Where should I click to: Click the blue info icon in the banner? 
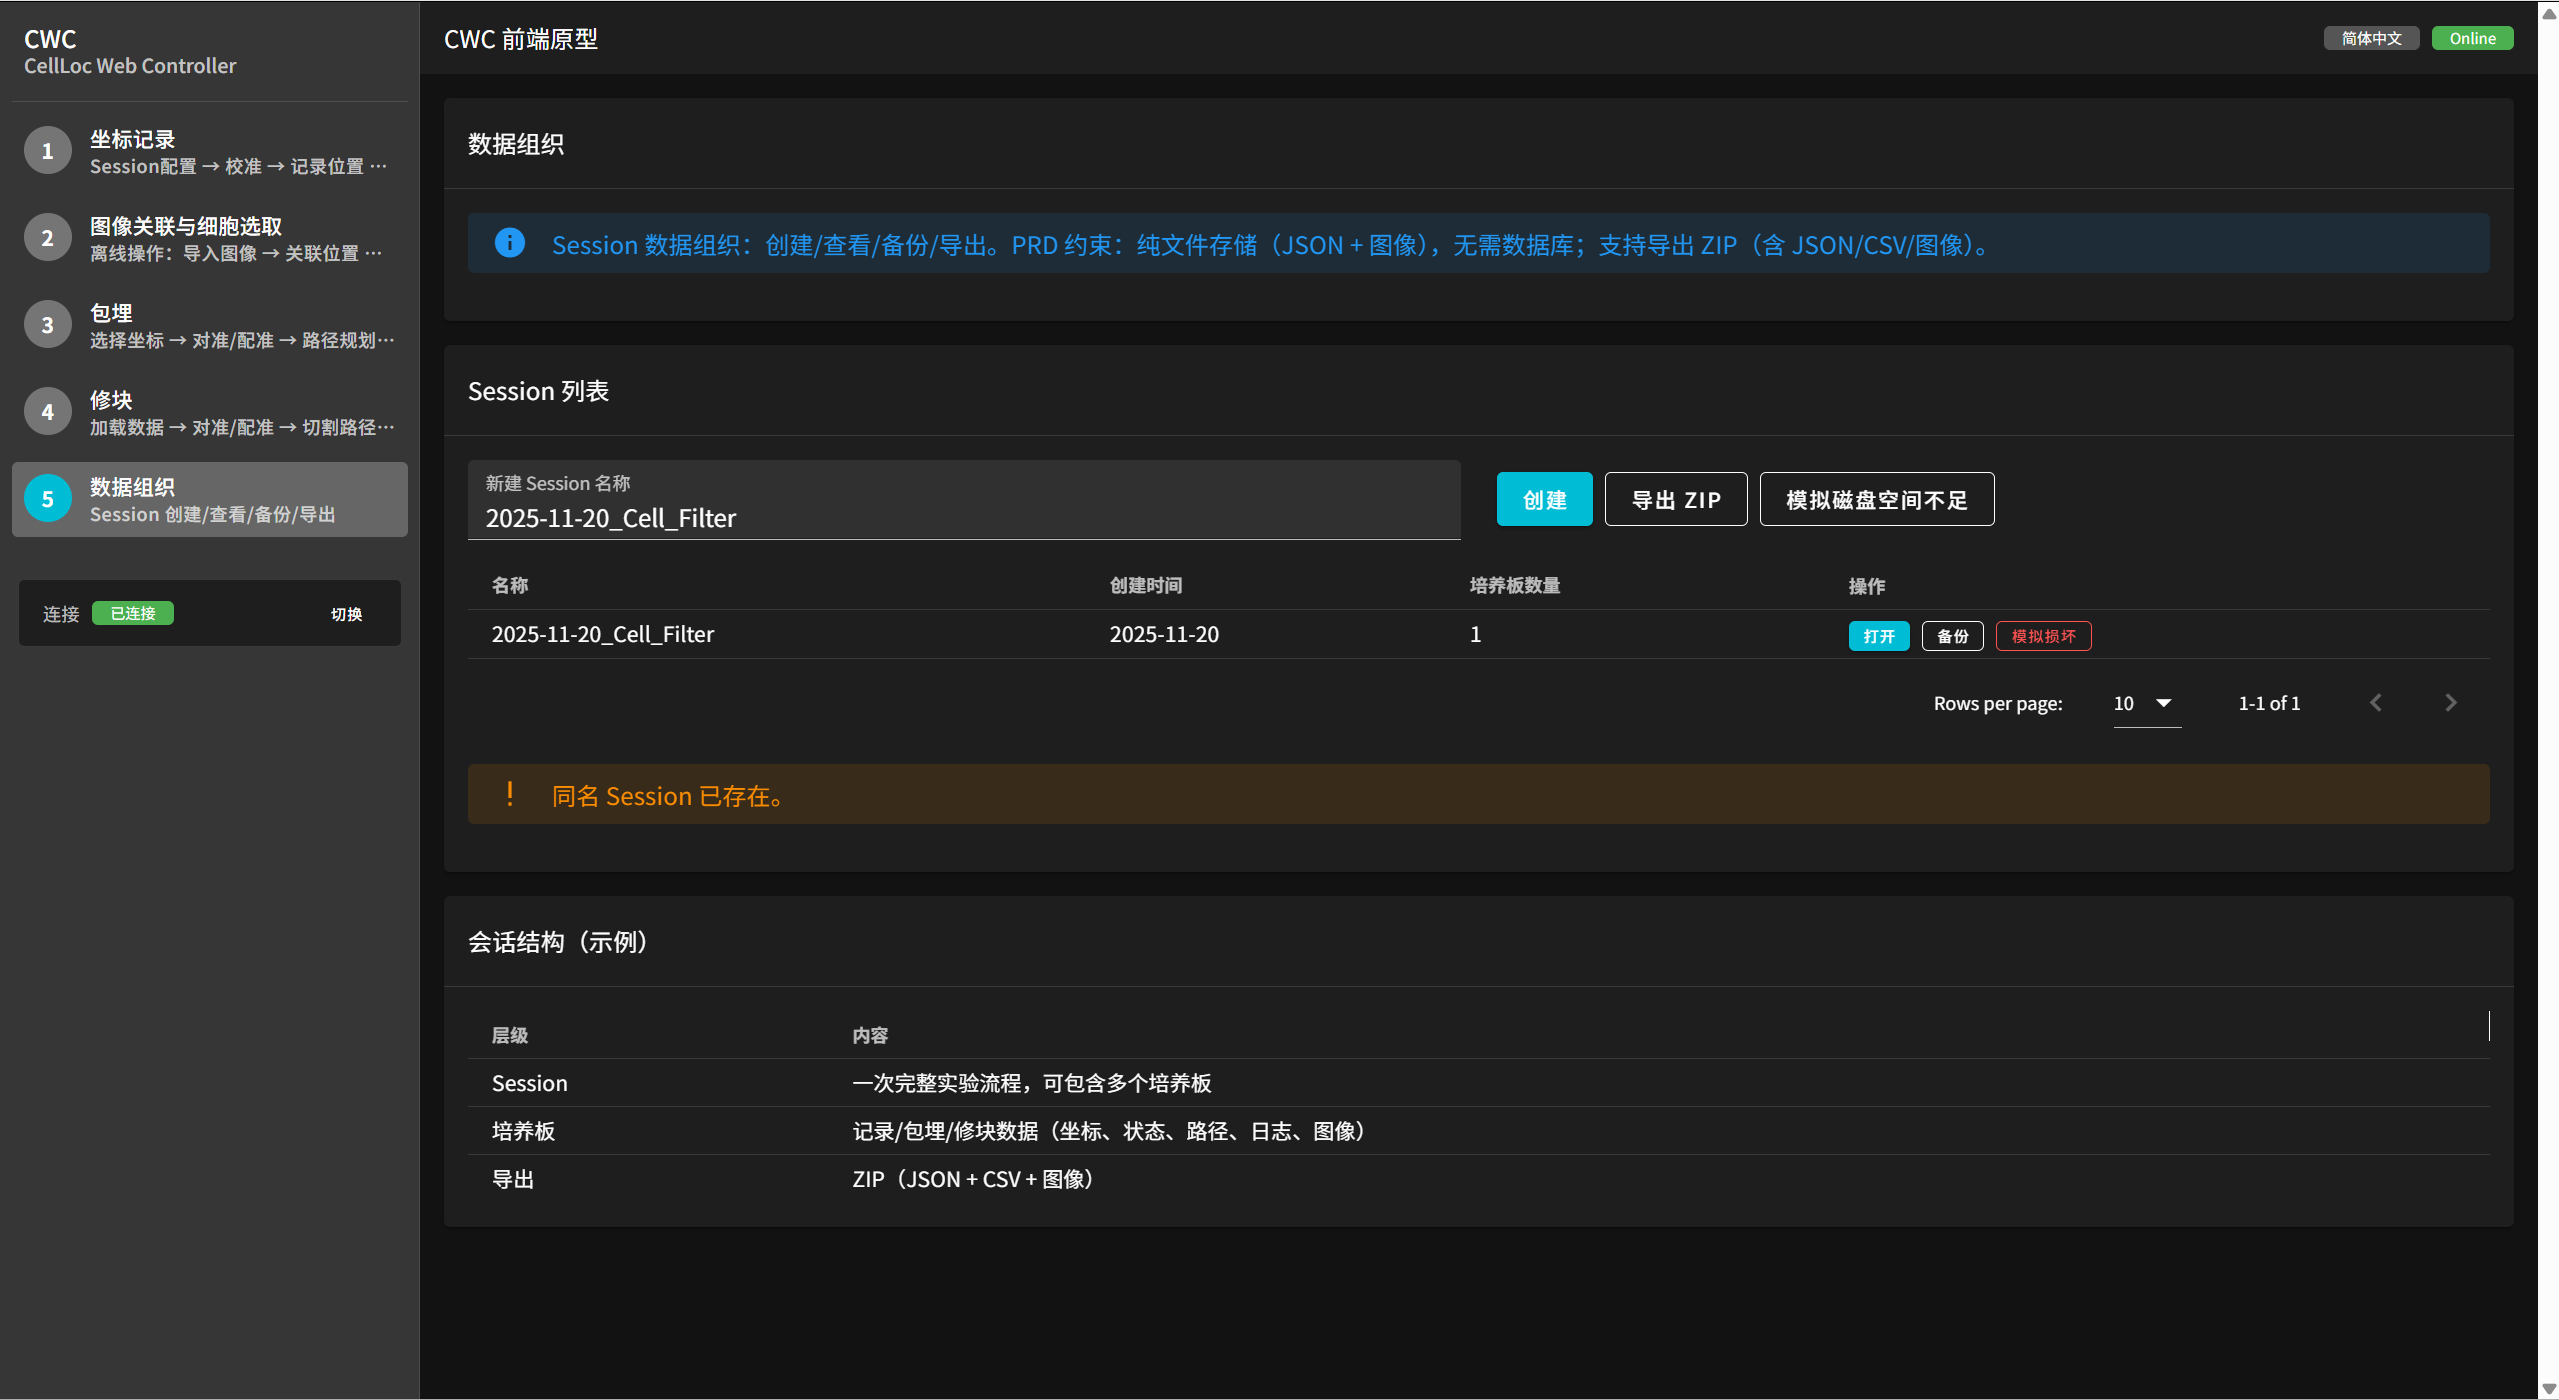tap(510, 243)
